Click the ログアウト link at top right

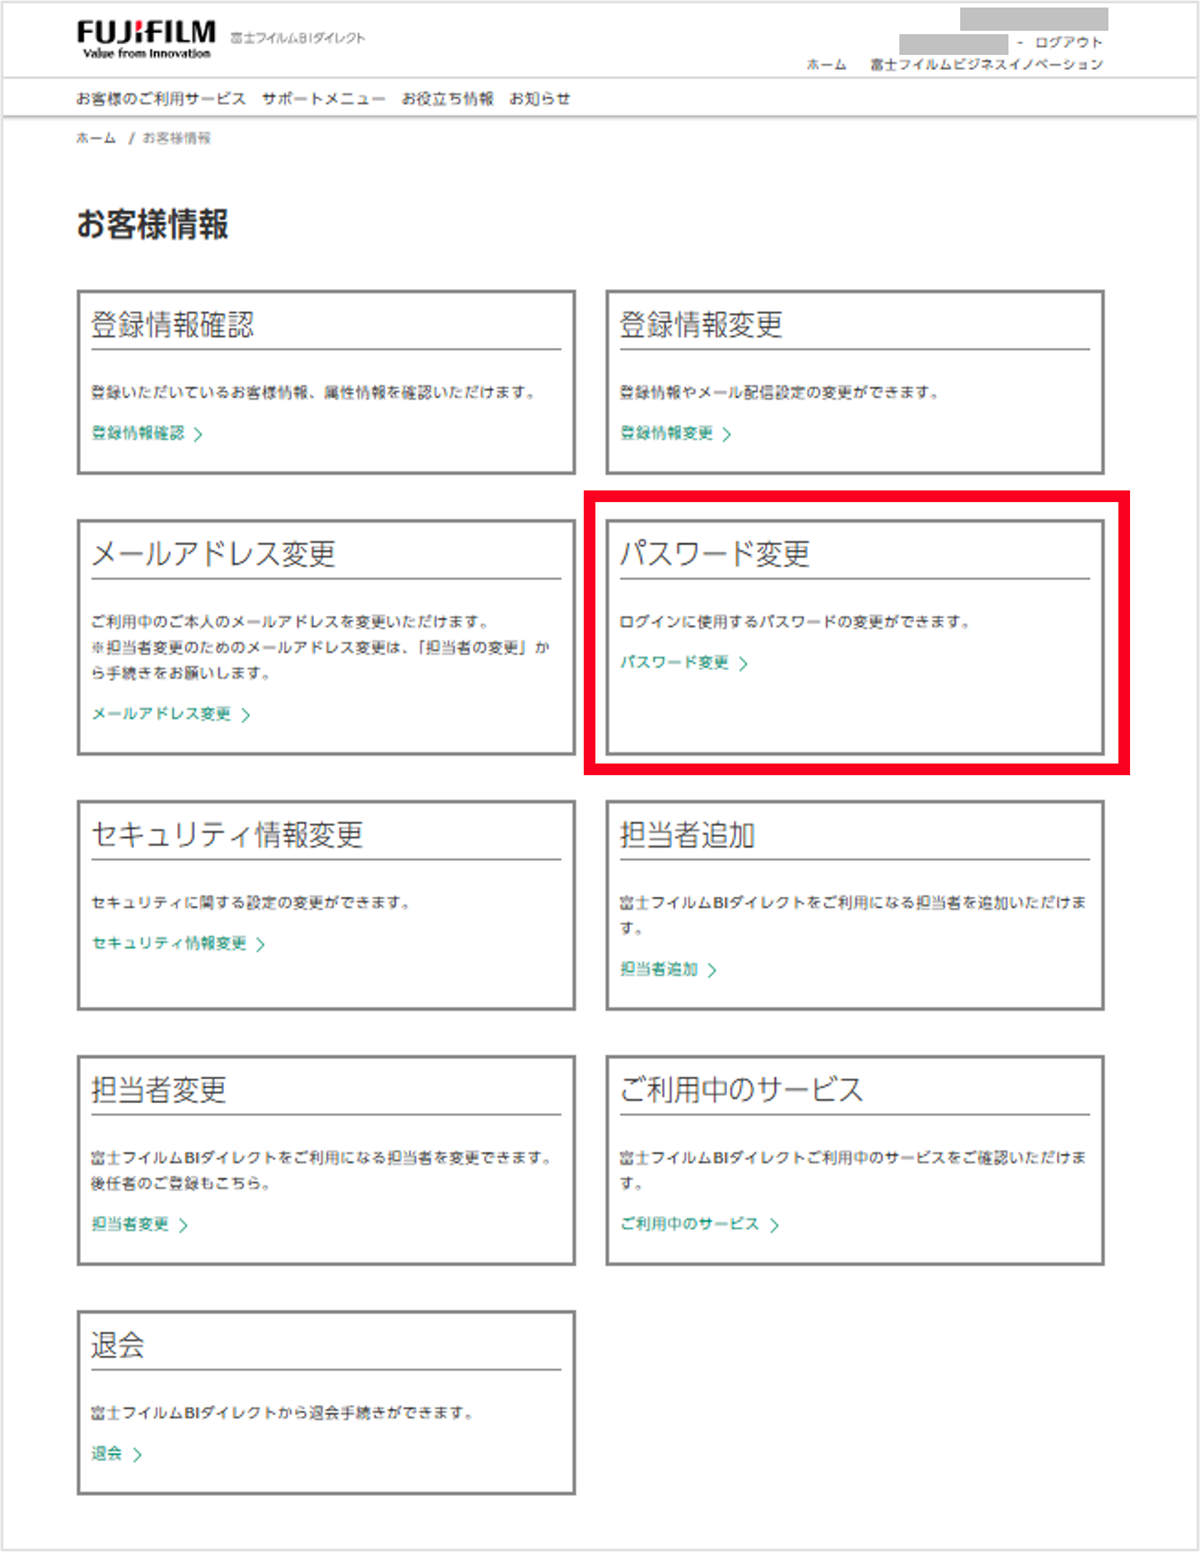click(x=1068, y=43)
